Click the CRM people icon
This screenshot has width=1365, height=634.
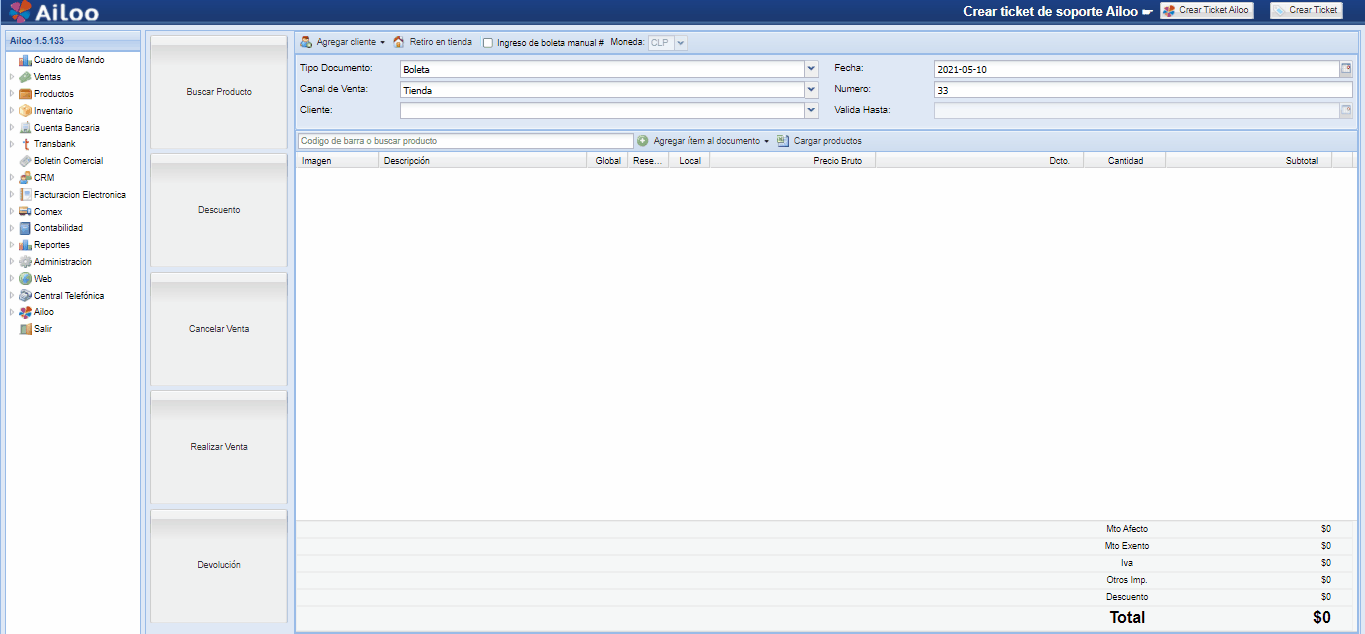tap(26, 178)
